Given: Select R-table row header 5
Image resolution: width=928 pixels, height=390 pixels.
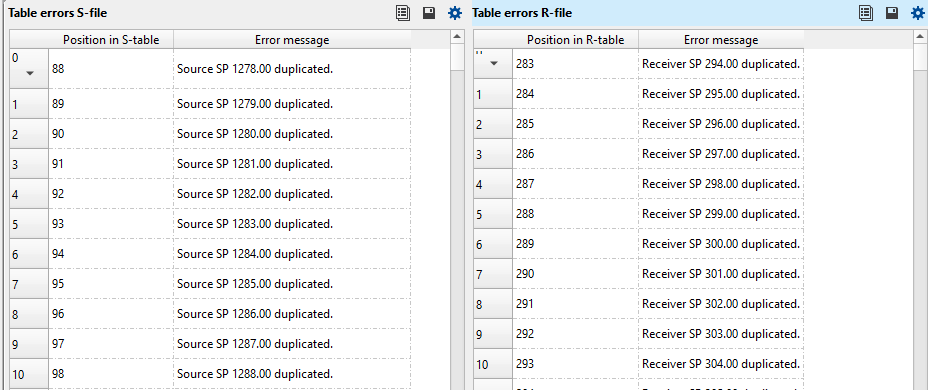Looking at the screenshot, I should (494, 214).
